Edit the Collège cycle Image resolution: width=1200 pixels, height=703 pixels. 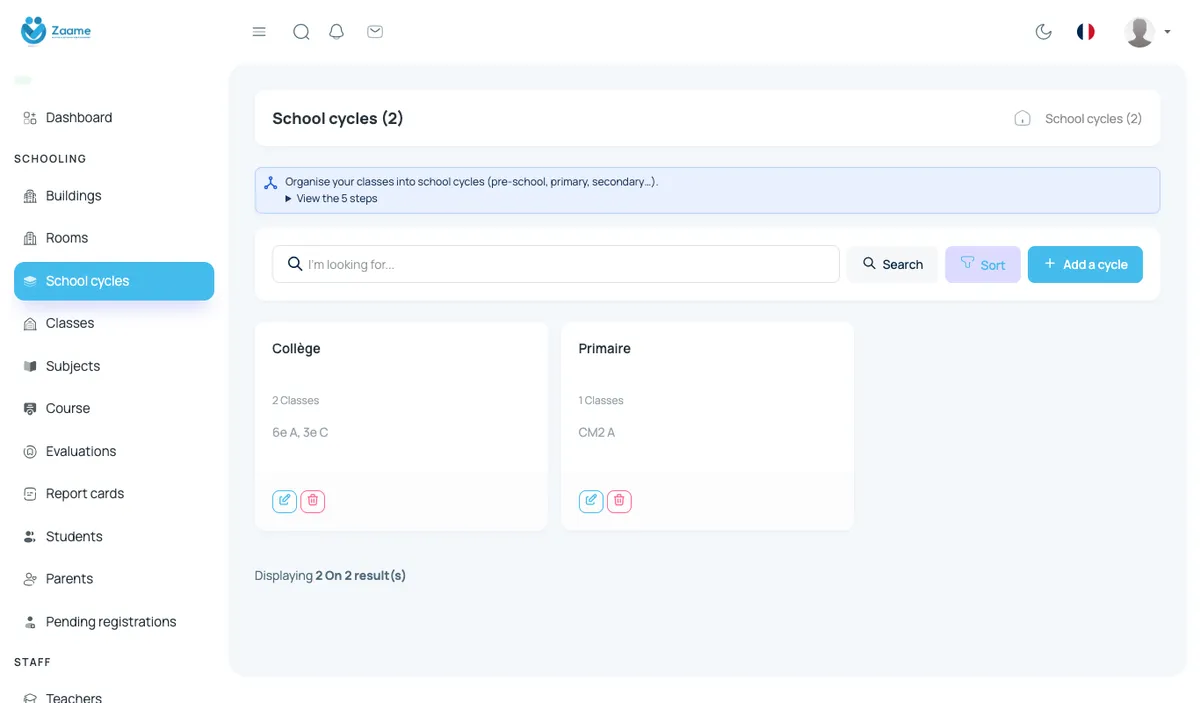[x=285, y=501]
